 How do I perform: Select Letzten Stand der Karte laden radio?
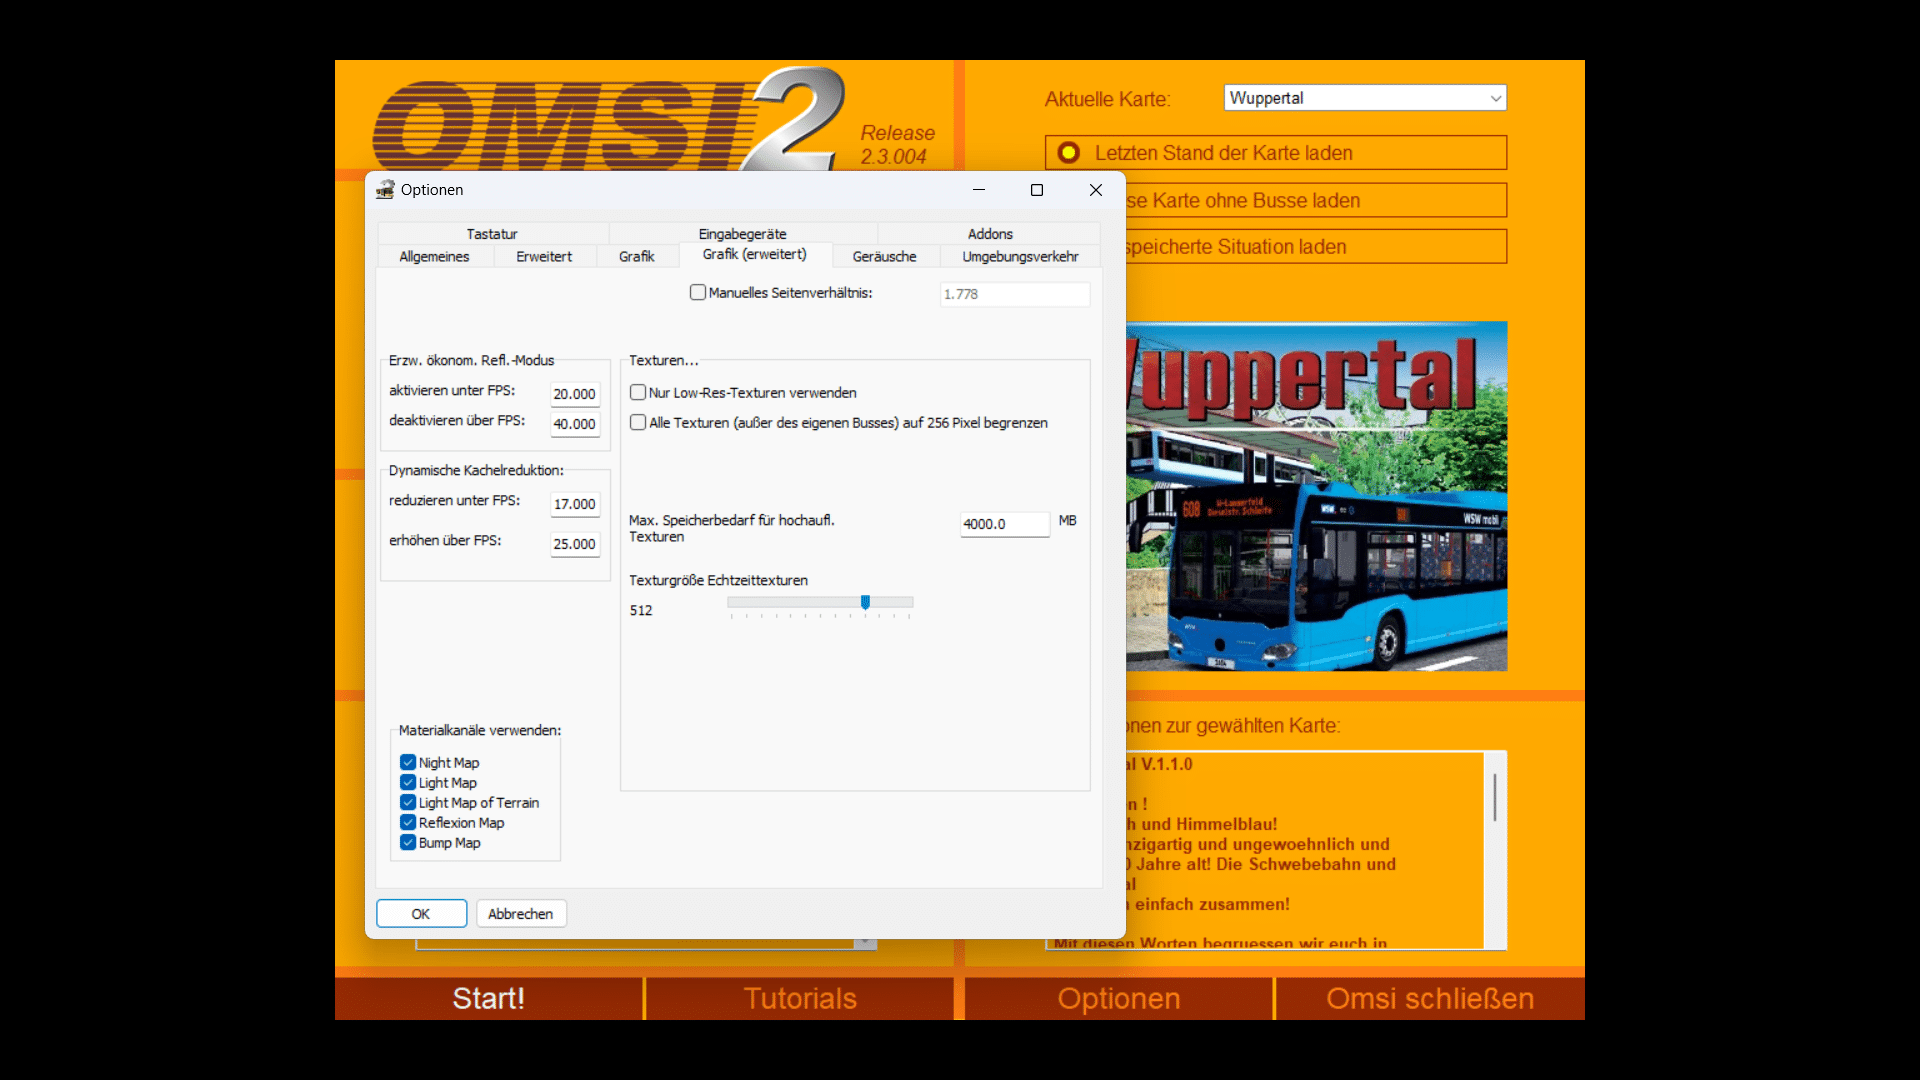(x=1069, y=153)
